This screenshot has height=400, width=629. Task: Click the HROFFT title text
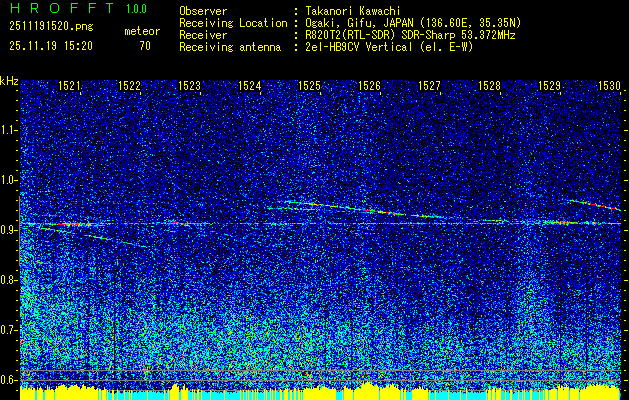[x=62, y=8]
